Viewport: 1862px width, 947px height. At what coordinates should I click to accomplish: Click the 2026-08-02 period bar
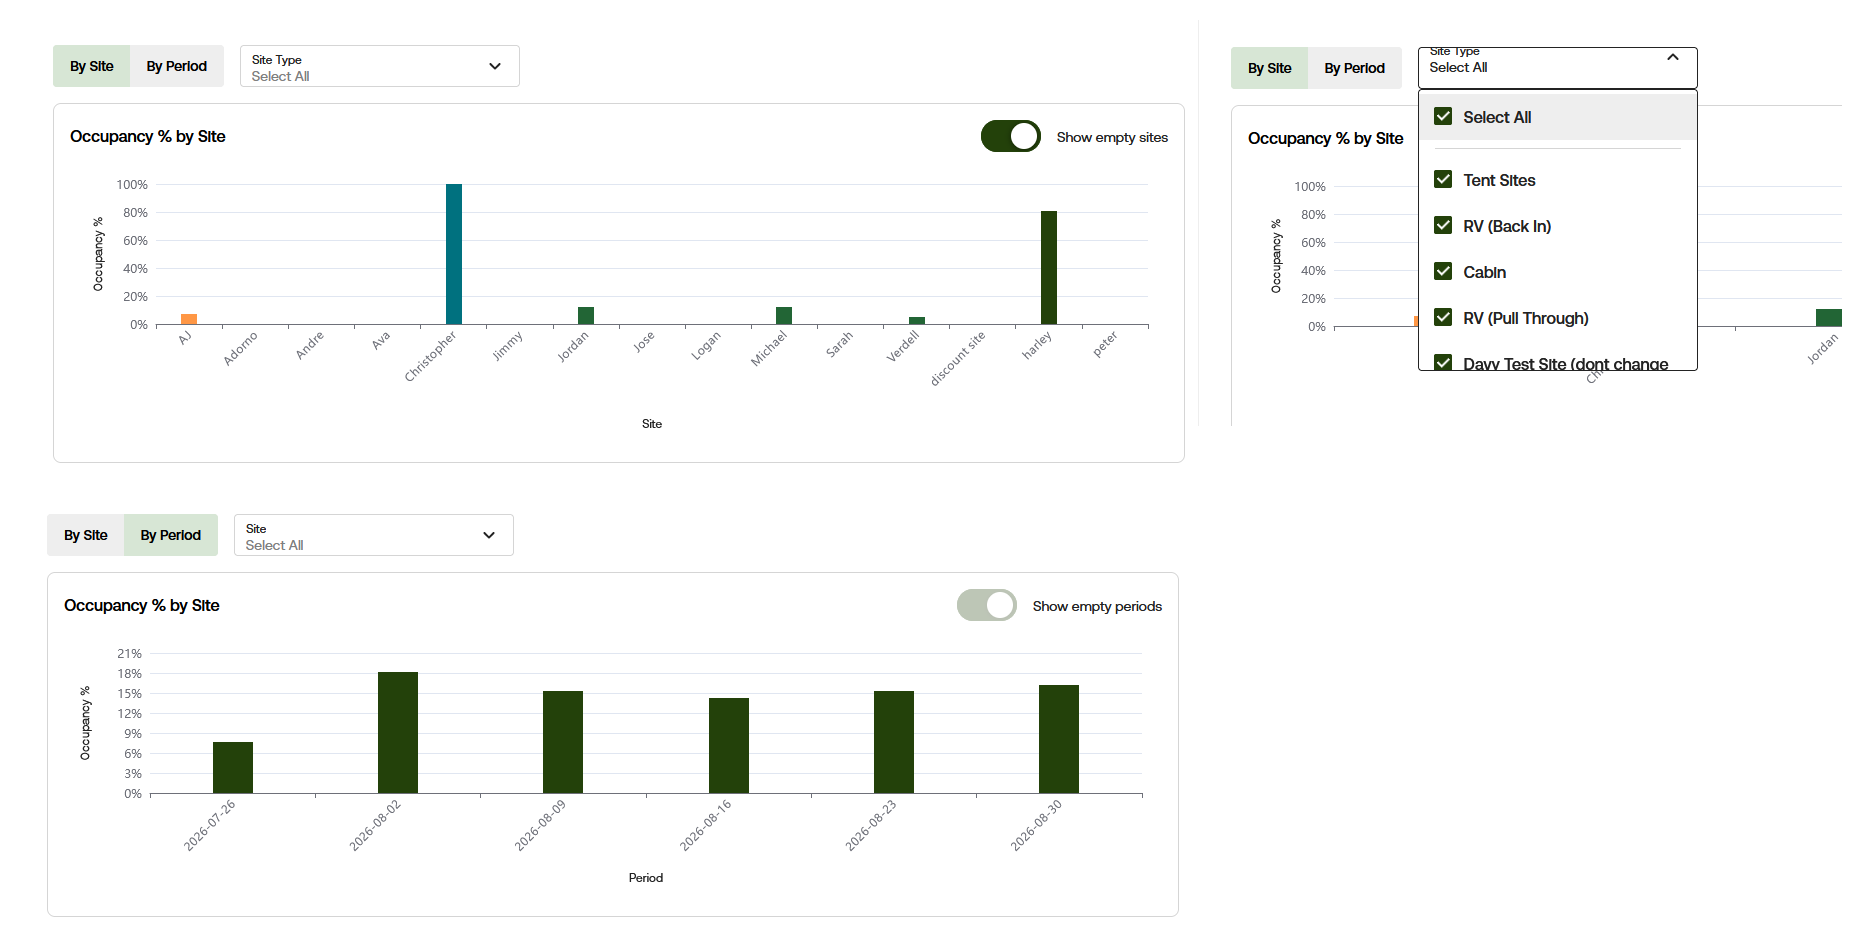(398, 733)
